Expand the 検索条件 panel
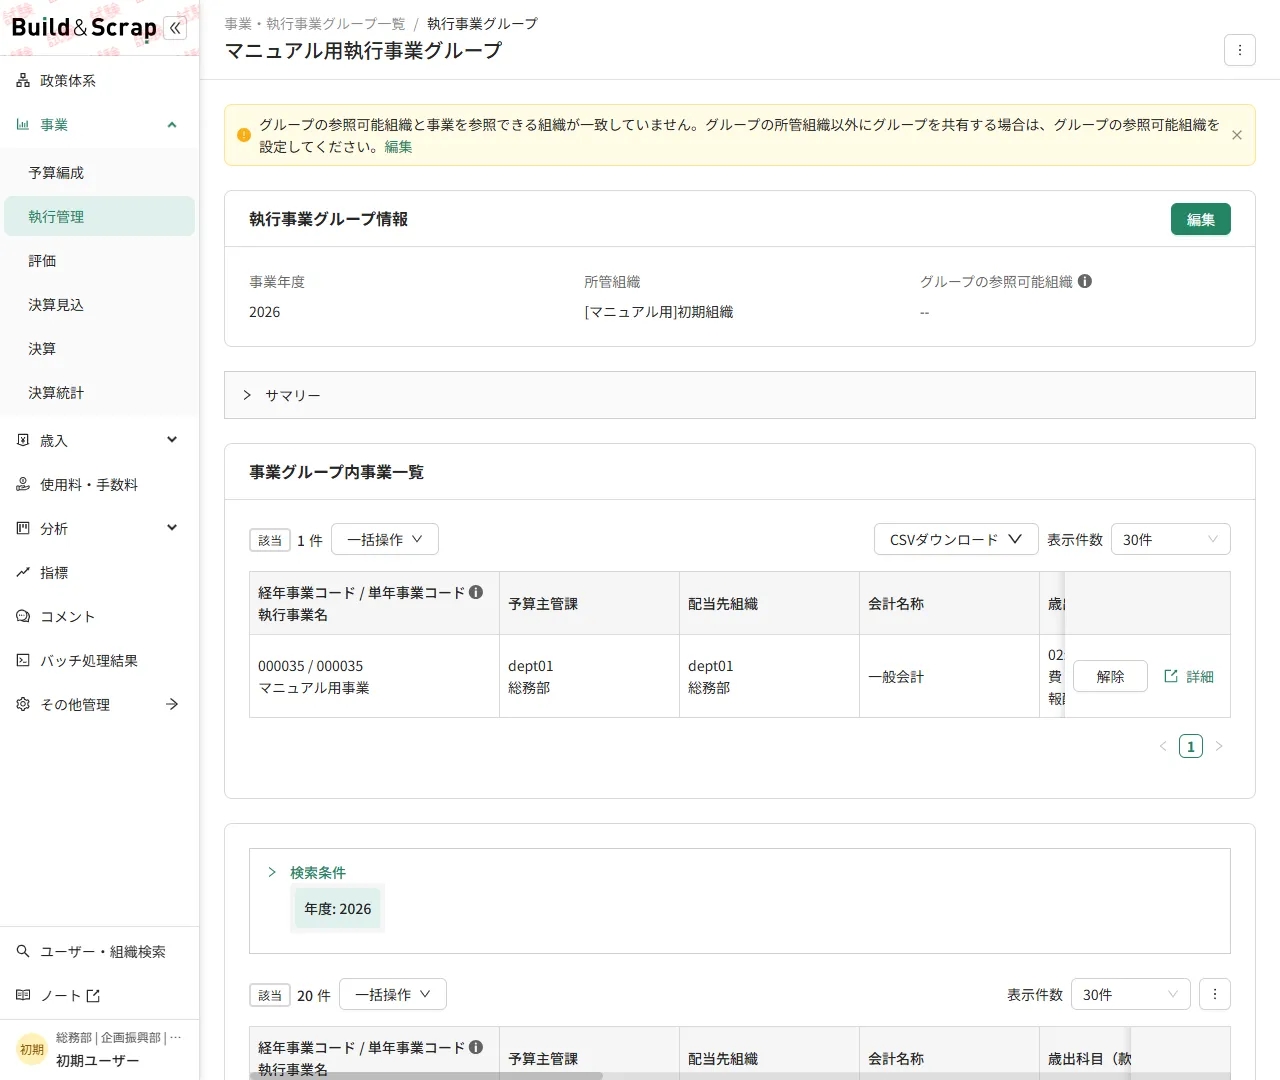1280x1080 pixels. (x=307, y=872)
